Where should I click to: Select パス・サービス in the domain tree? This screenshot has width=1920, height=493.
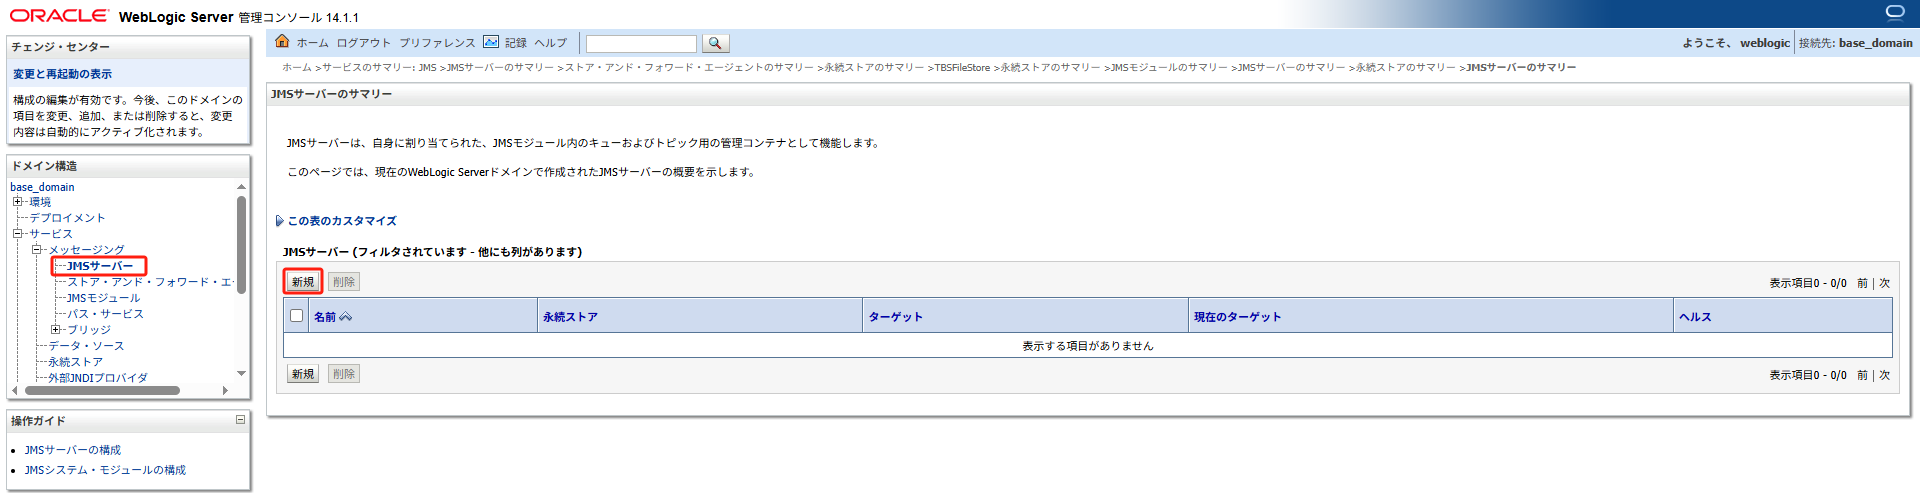pos(105,314)
